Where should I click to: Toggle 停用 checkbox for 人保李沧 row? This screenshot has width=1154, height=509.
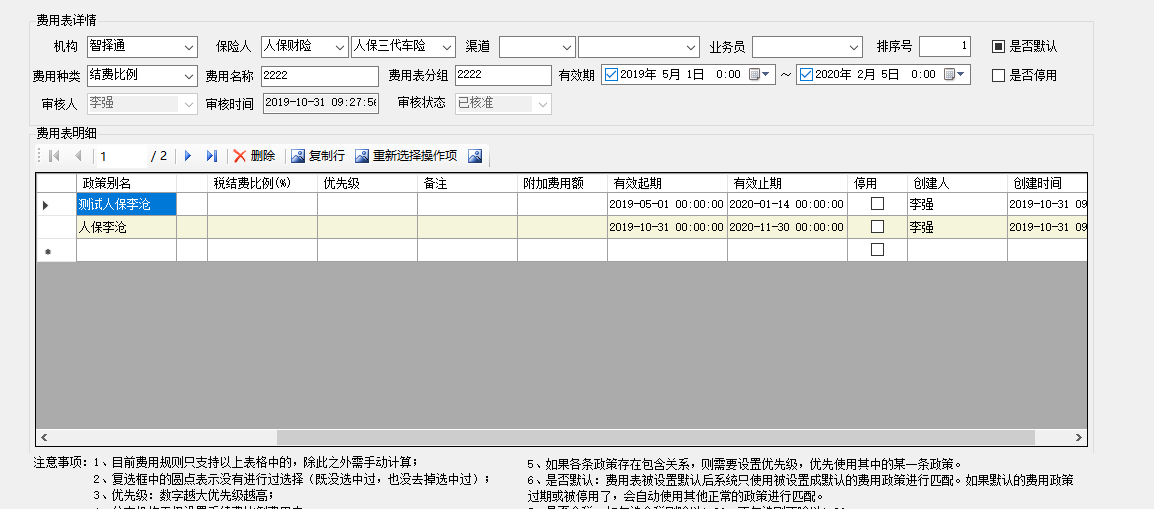(x=877, y=227)
